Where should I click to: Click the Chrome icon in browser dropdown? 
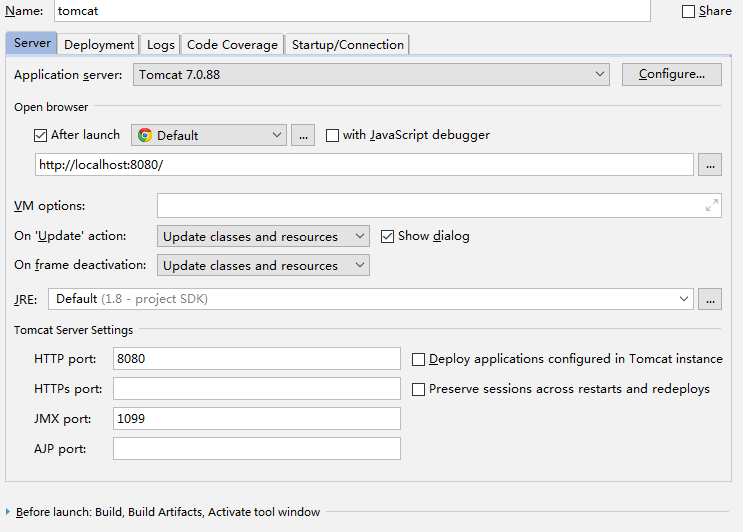pyautogui.click(x=145, y=135)
